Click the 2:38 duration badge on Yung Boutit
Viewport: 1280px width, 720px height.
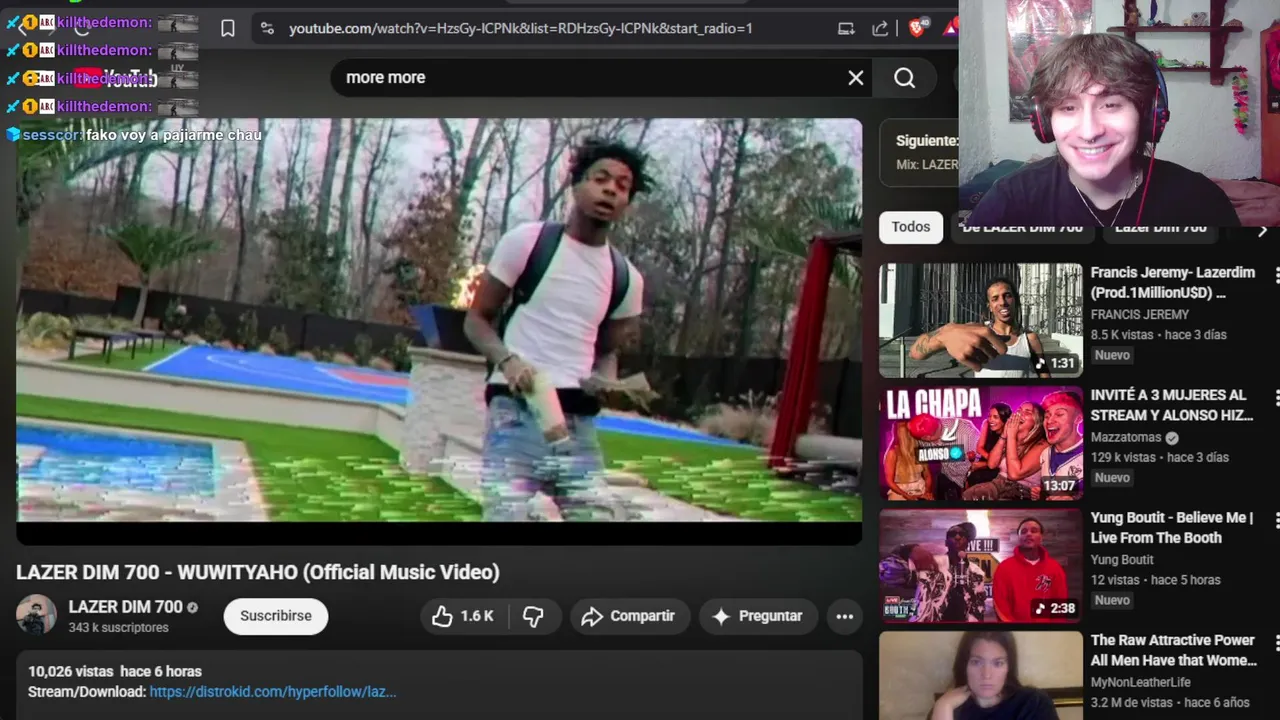tap(1055, 608)
